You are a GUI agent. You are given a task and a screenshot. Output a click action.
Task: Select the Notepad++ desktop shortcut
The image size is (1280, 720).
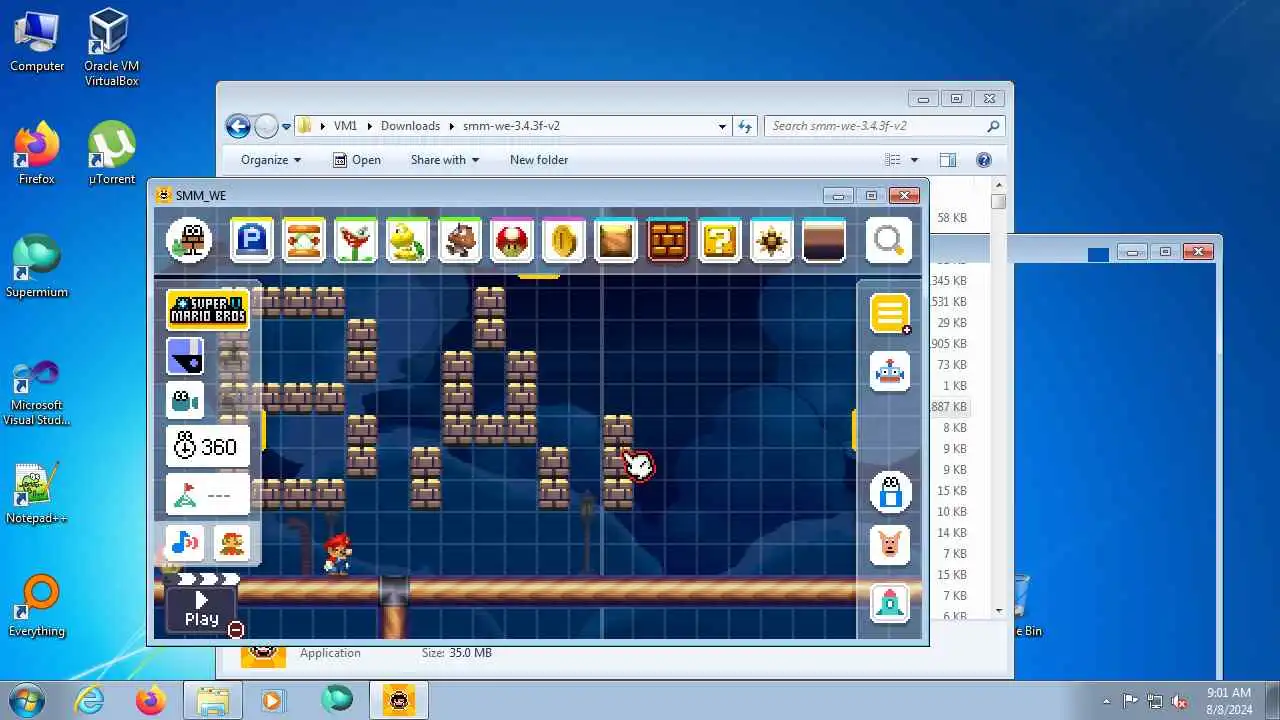point(37,493)
